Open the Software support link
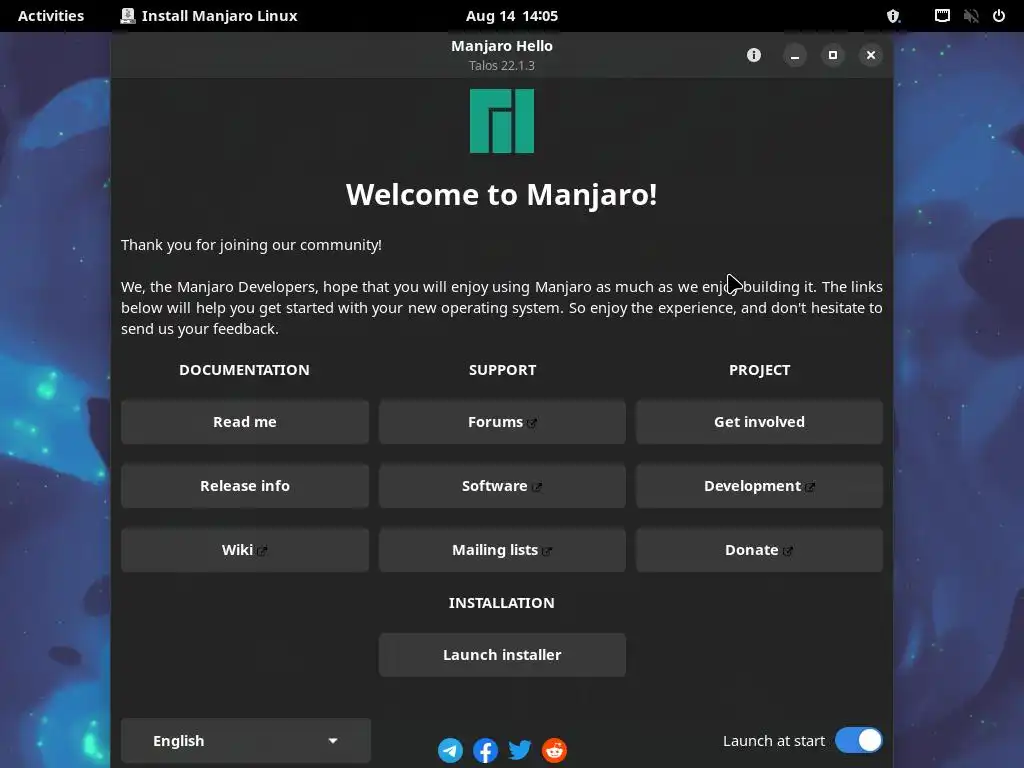 [x=502, y=486]
